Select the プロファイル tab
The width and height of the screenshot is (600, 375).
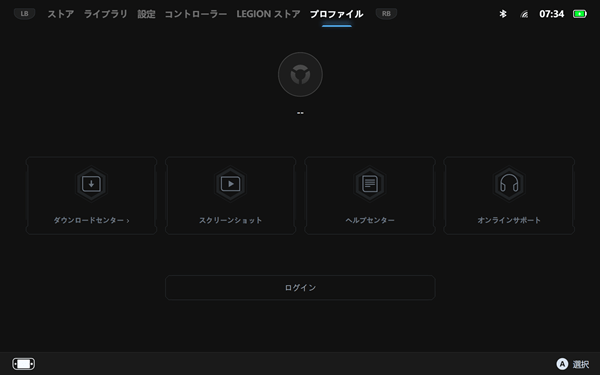pos(336,14)
